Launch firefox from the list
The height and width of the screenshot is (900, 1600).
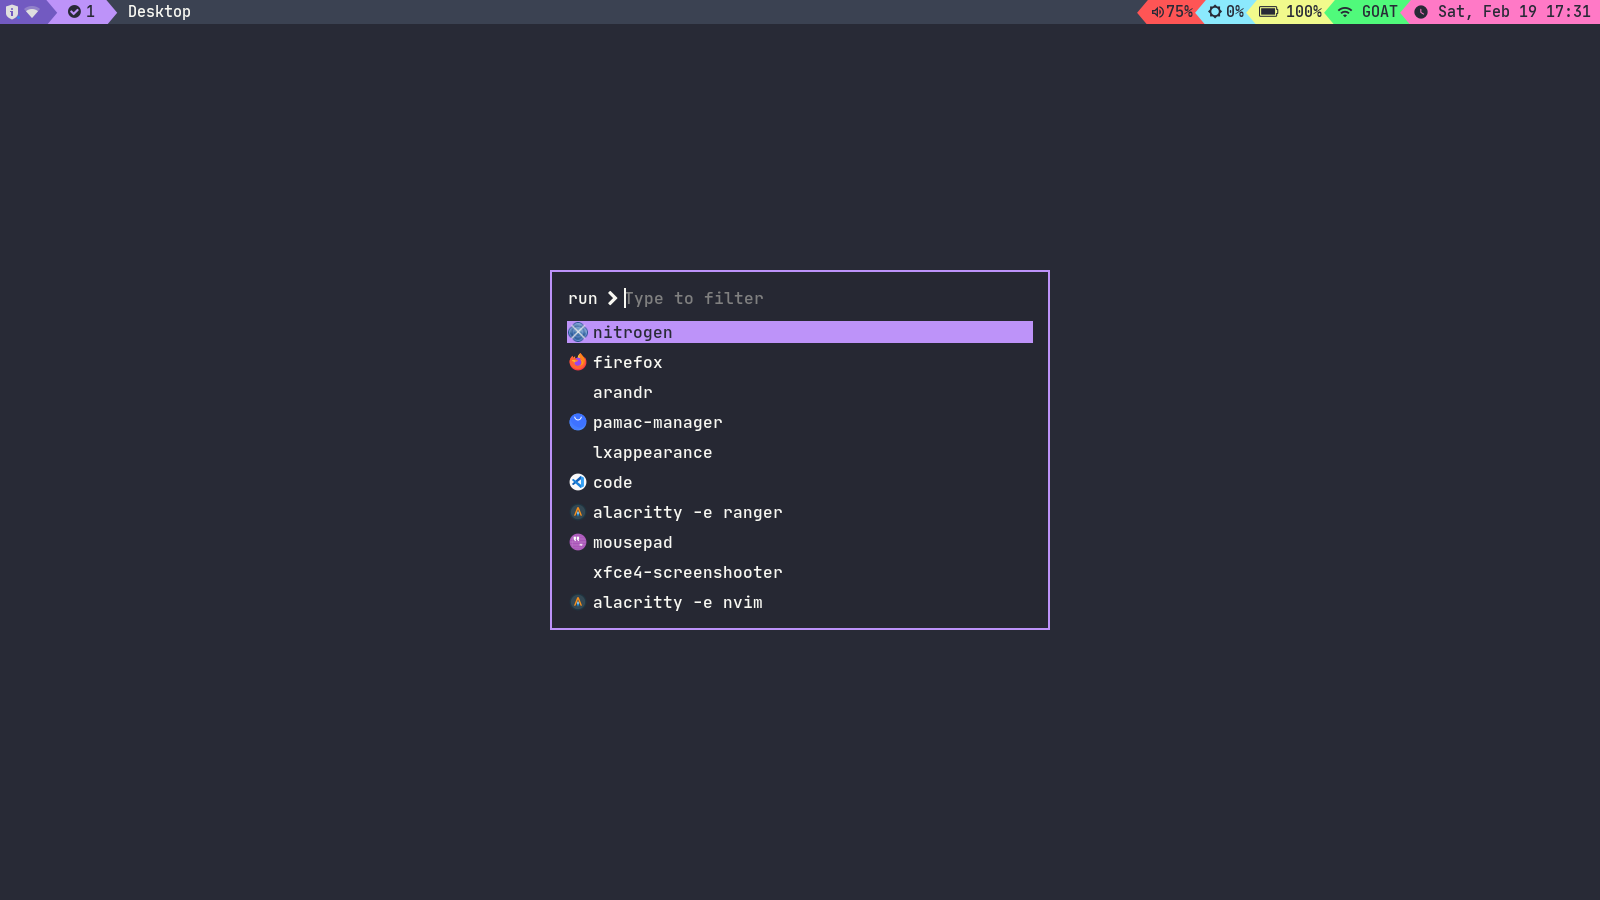coord(800,362)
